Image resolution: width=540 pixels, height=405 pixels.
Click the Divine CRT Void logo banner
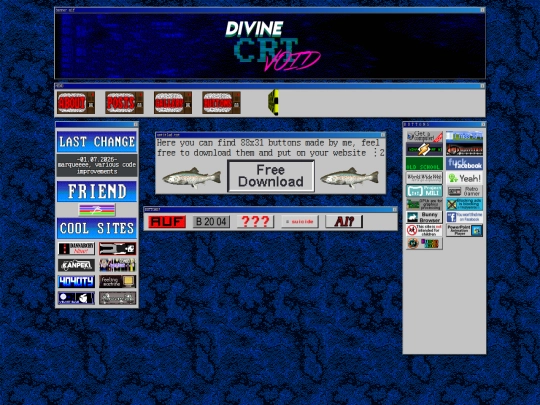pos(270,46)
